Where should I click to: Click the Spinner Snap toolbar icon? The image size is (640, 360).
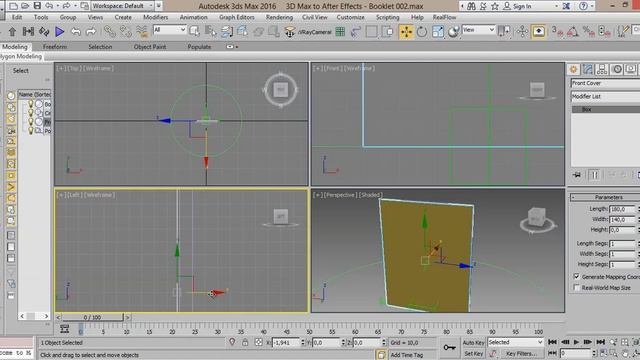604,31
